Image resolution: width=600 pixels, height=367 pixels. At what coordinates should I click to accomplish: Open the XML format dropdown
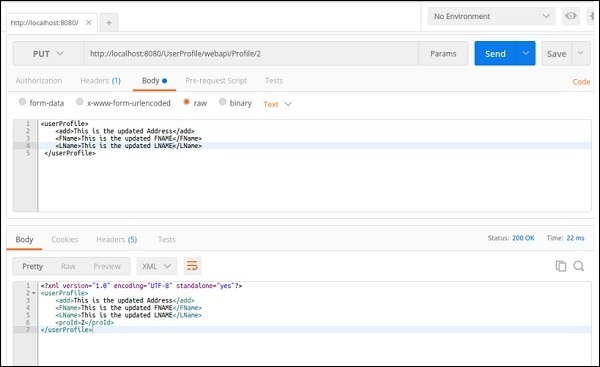[x=157, y=266]
